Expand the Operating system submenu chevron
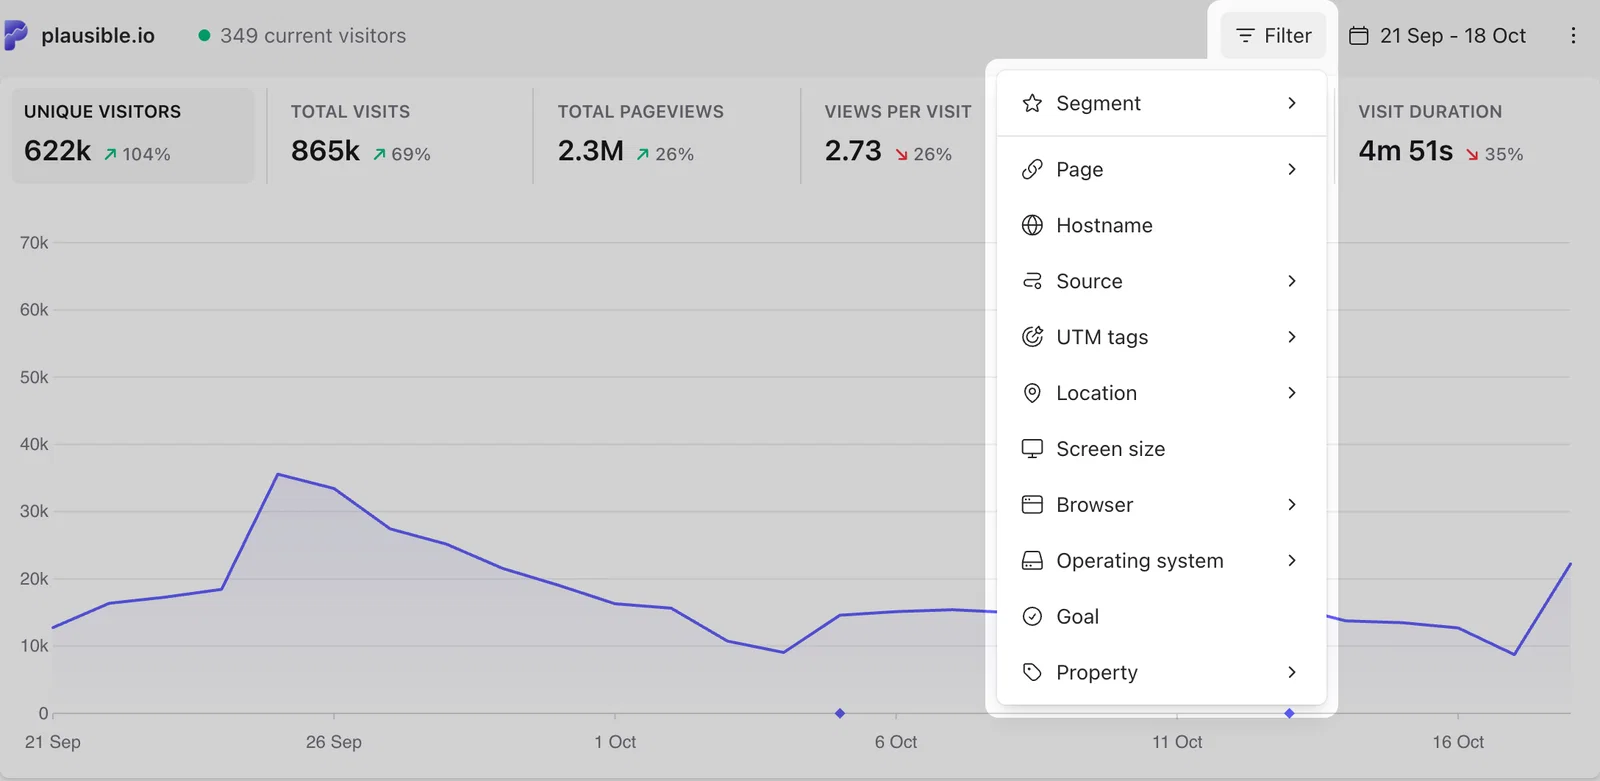The width and height of the screenshot is (1600, 781). click(x=1292, y=561)
